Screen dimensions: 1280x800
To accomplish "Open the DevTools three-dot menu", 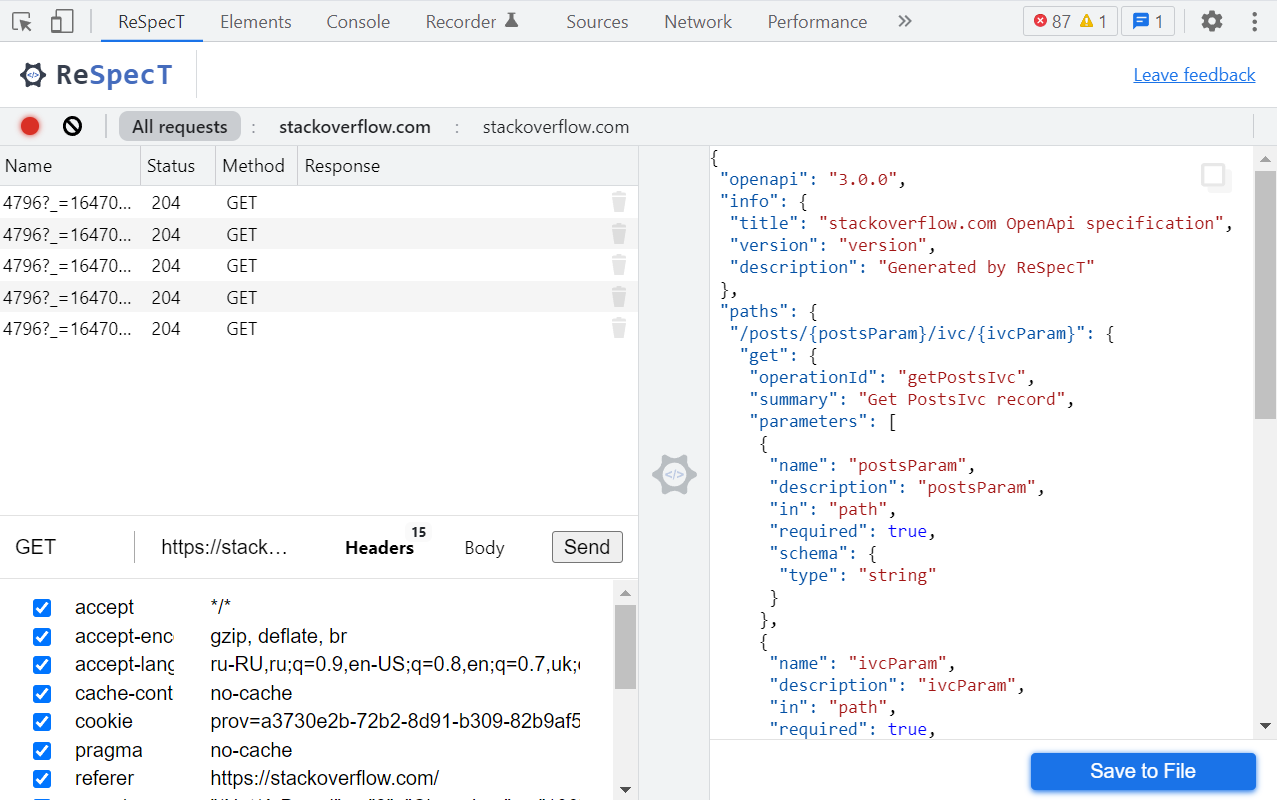I will [x=1255, y=21].
